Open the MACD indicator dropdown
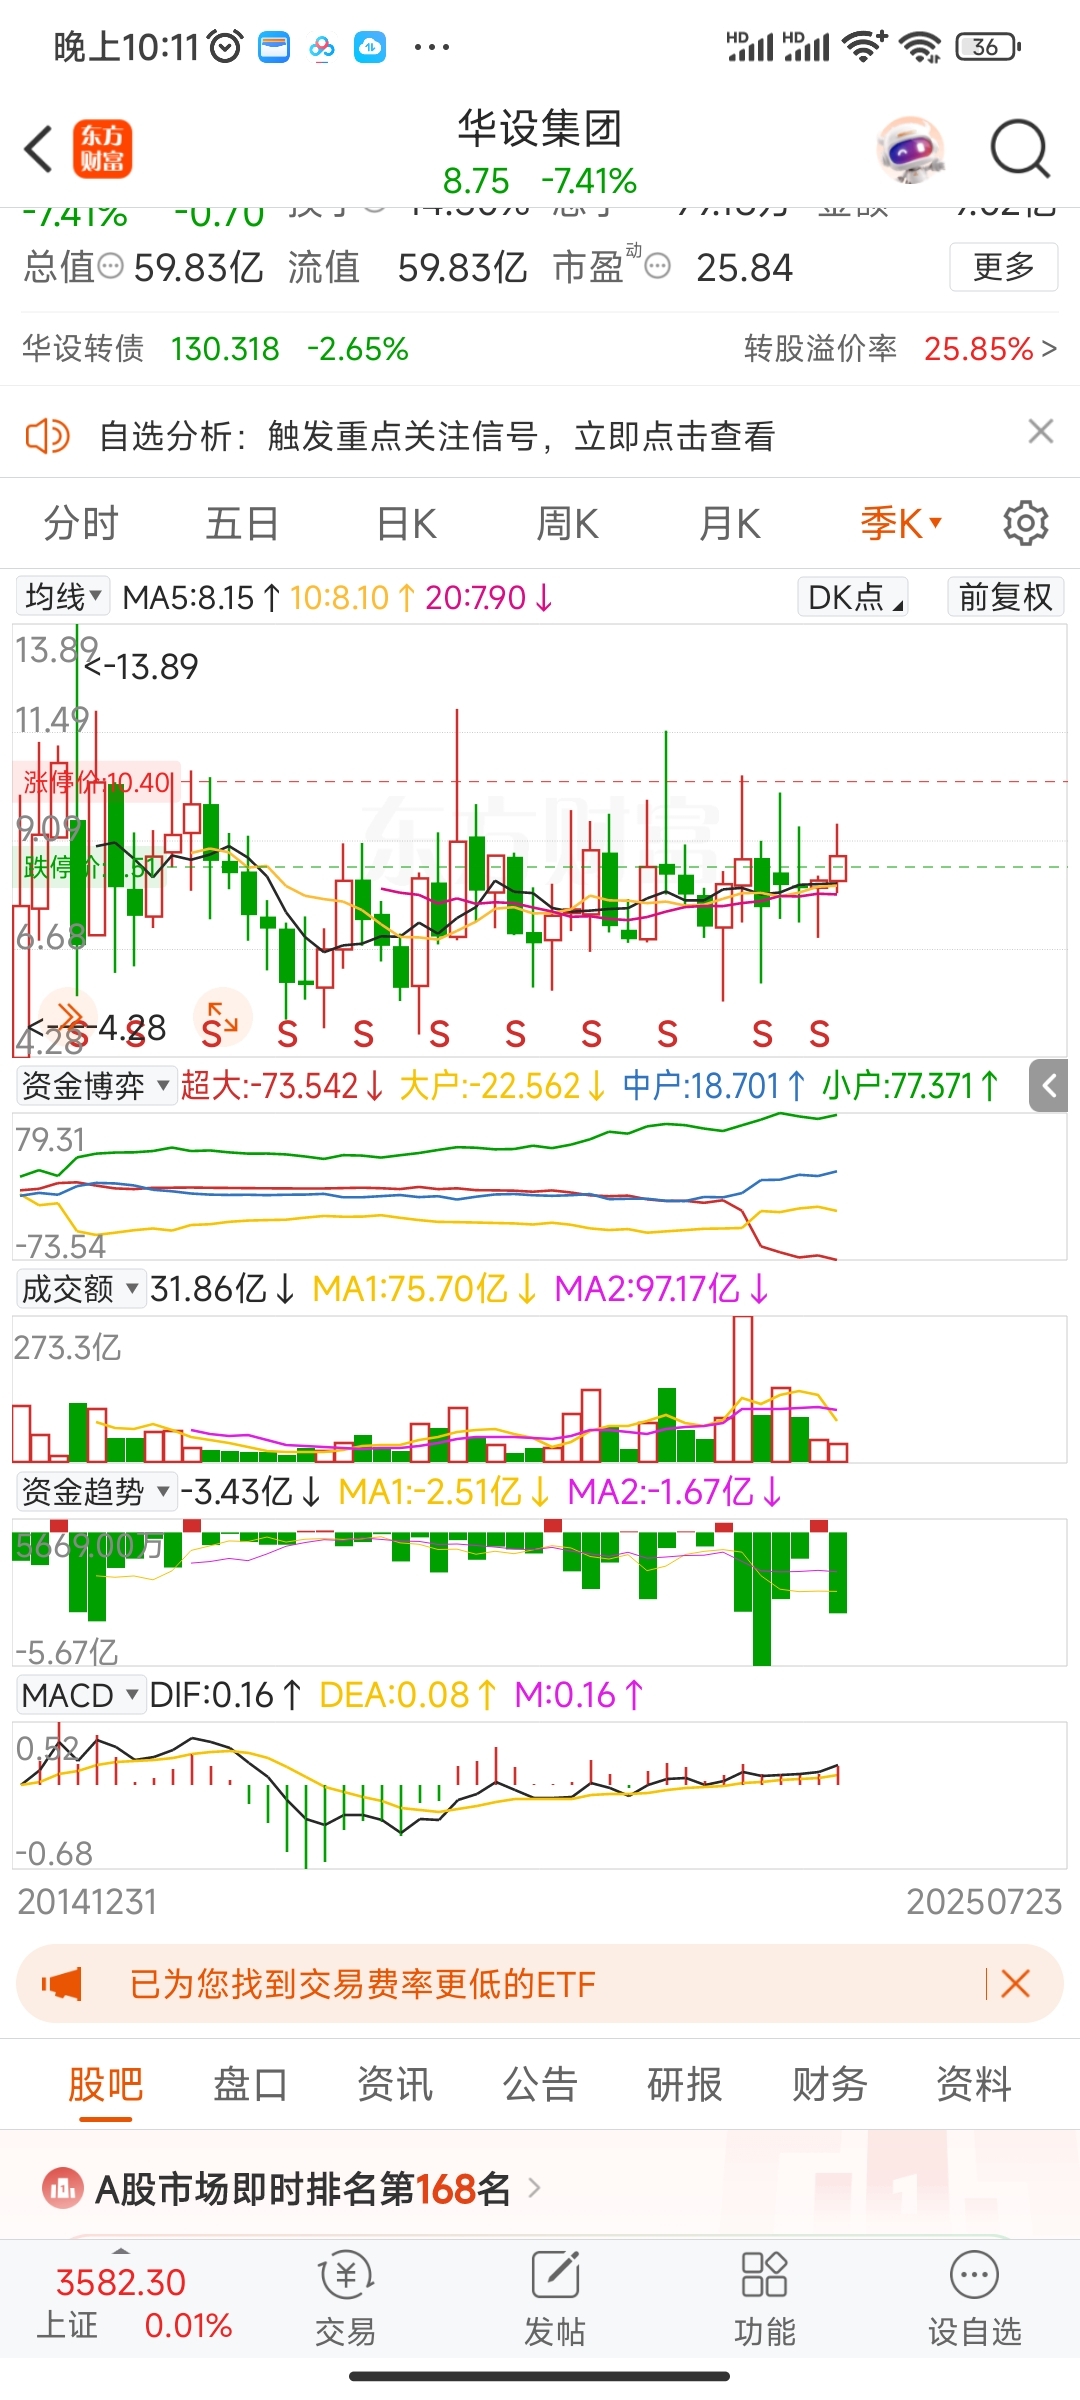 [x=80, y=1695]
